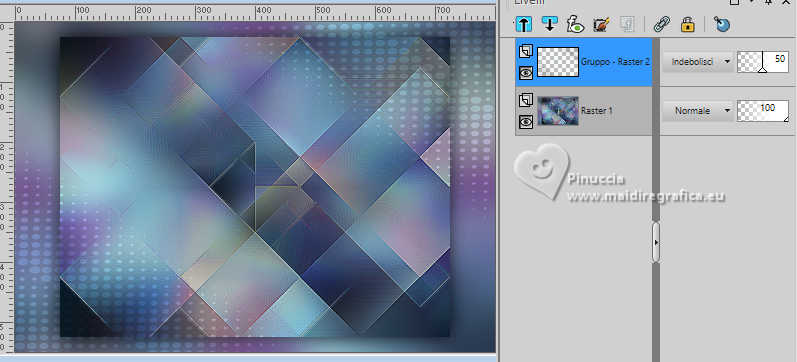The image size is (797, 362).
Task: Click the Raster 1 layer thumbnail
Action: pos(558,110)
